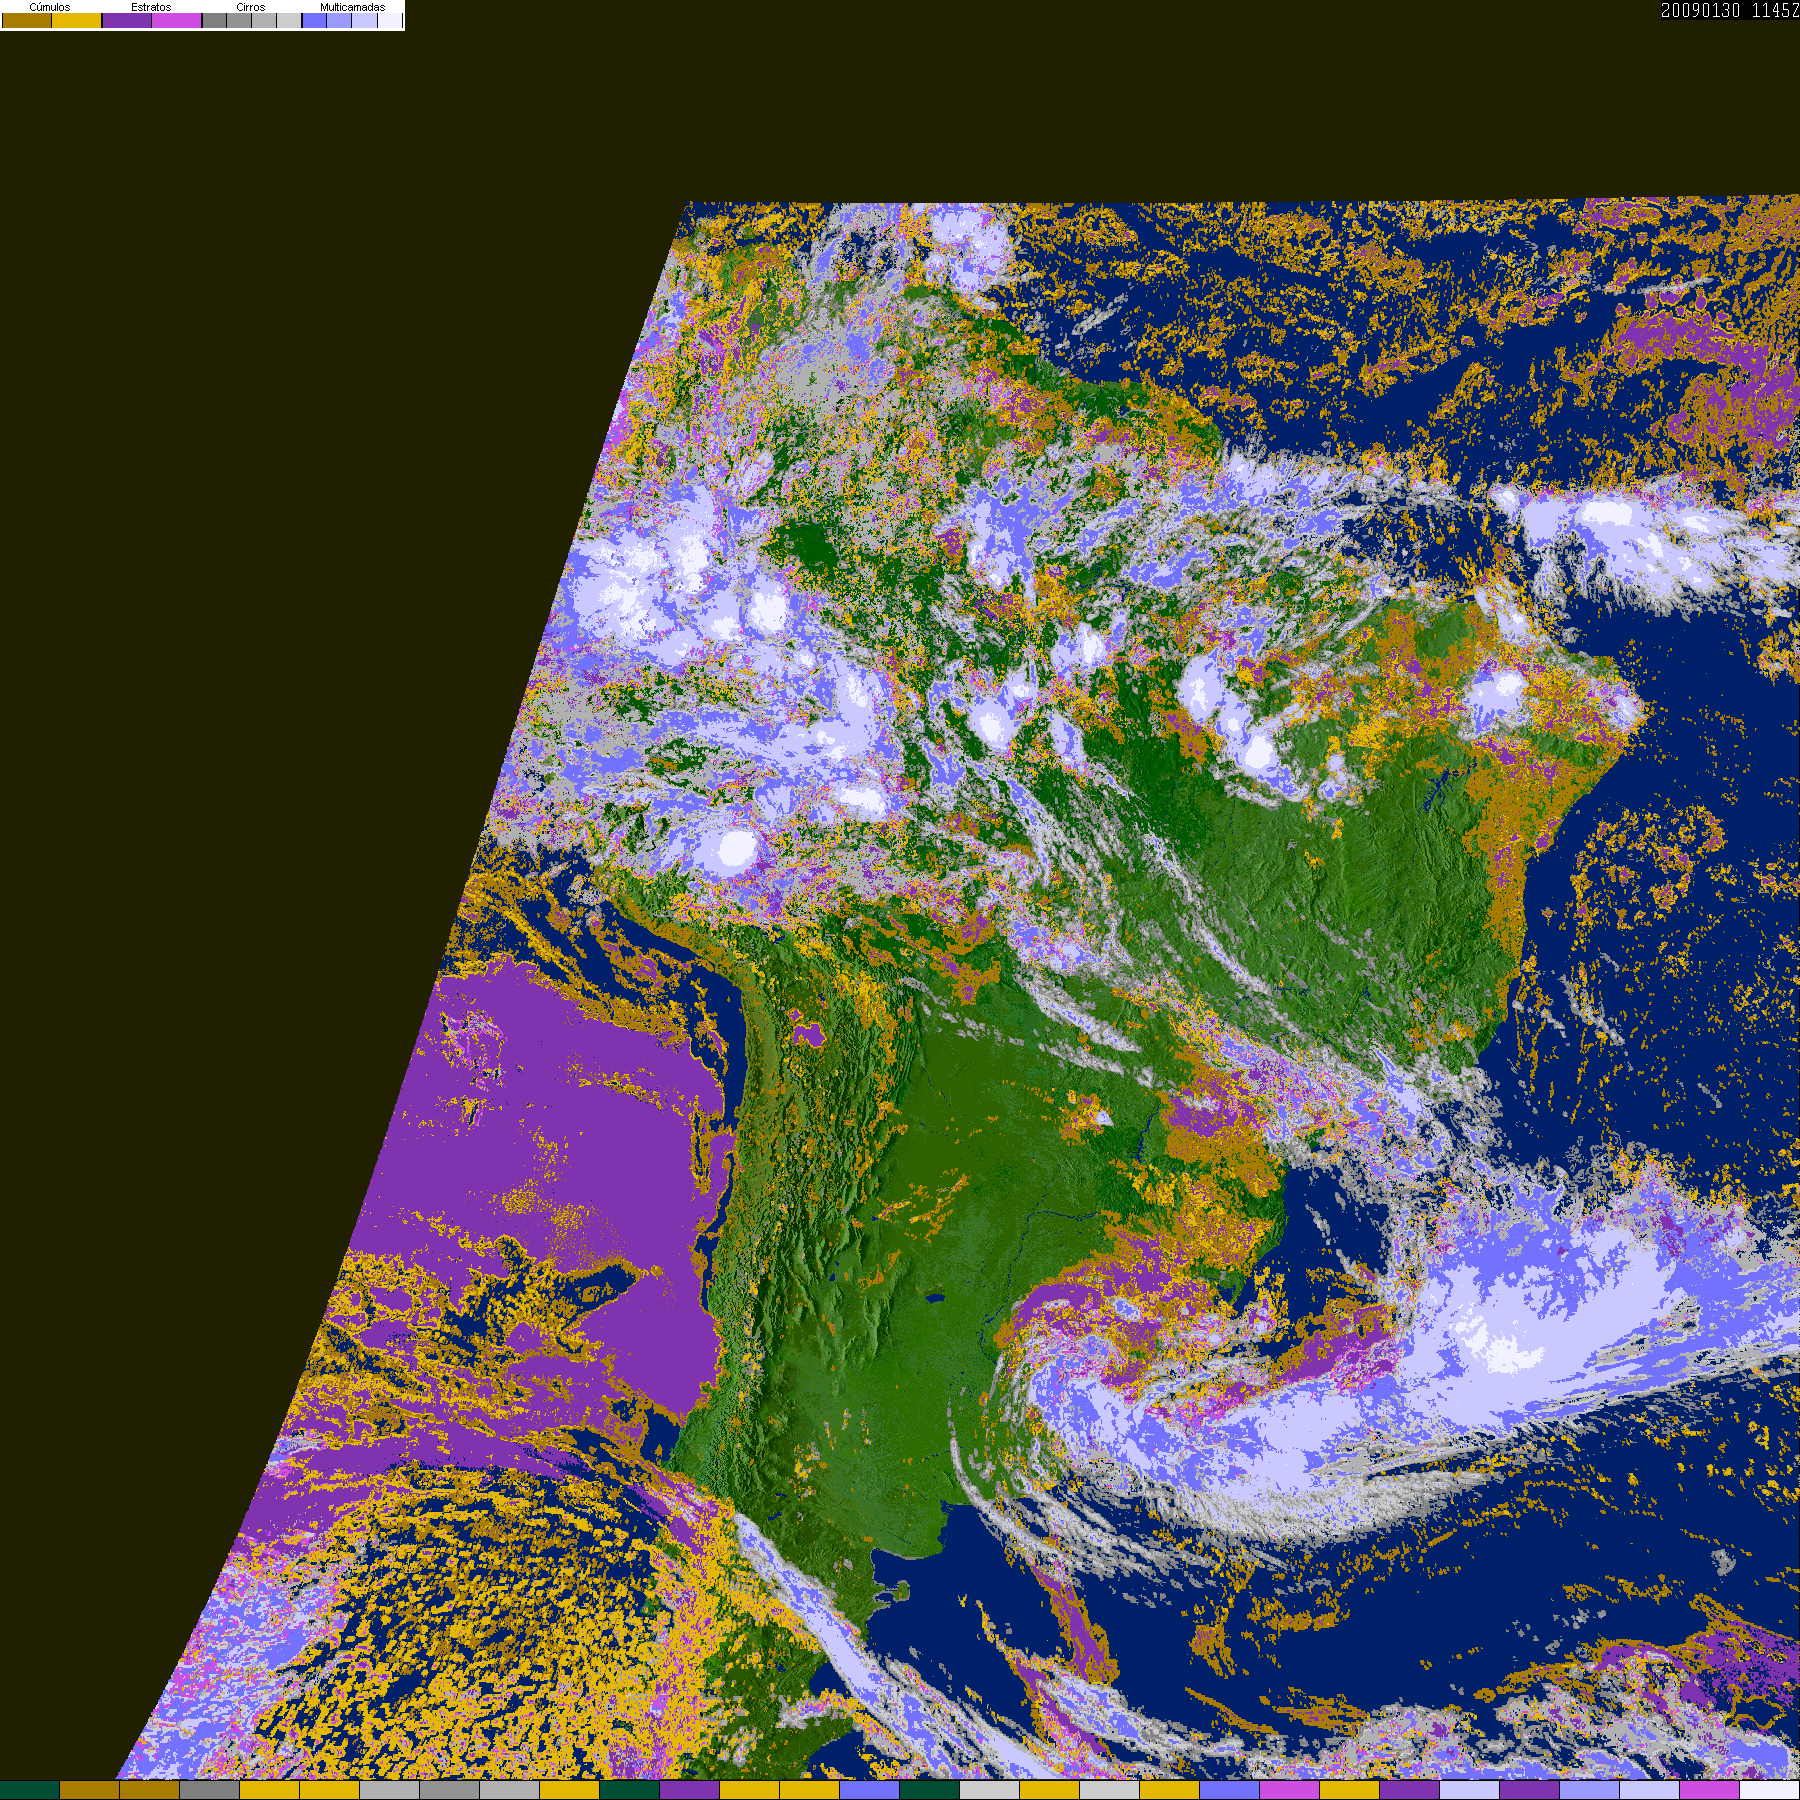Click the white cell ending the bottom color strip
Image resolution: width=1800 pixels, height=1800 pixels.
(1770, 1790)
